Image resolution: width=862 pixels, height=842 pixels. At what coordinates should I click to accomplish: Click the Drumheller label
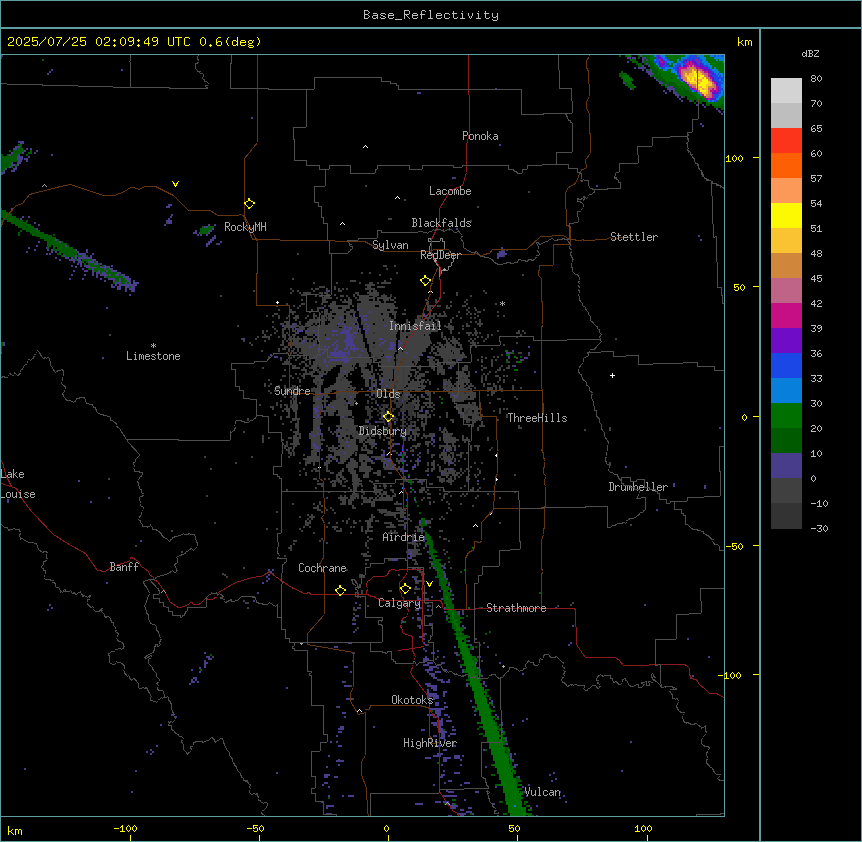(x=638, y=487)
